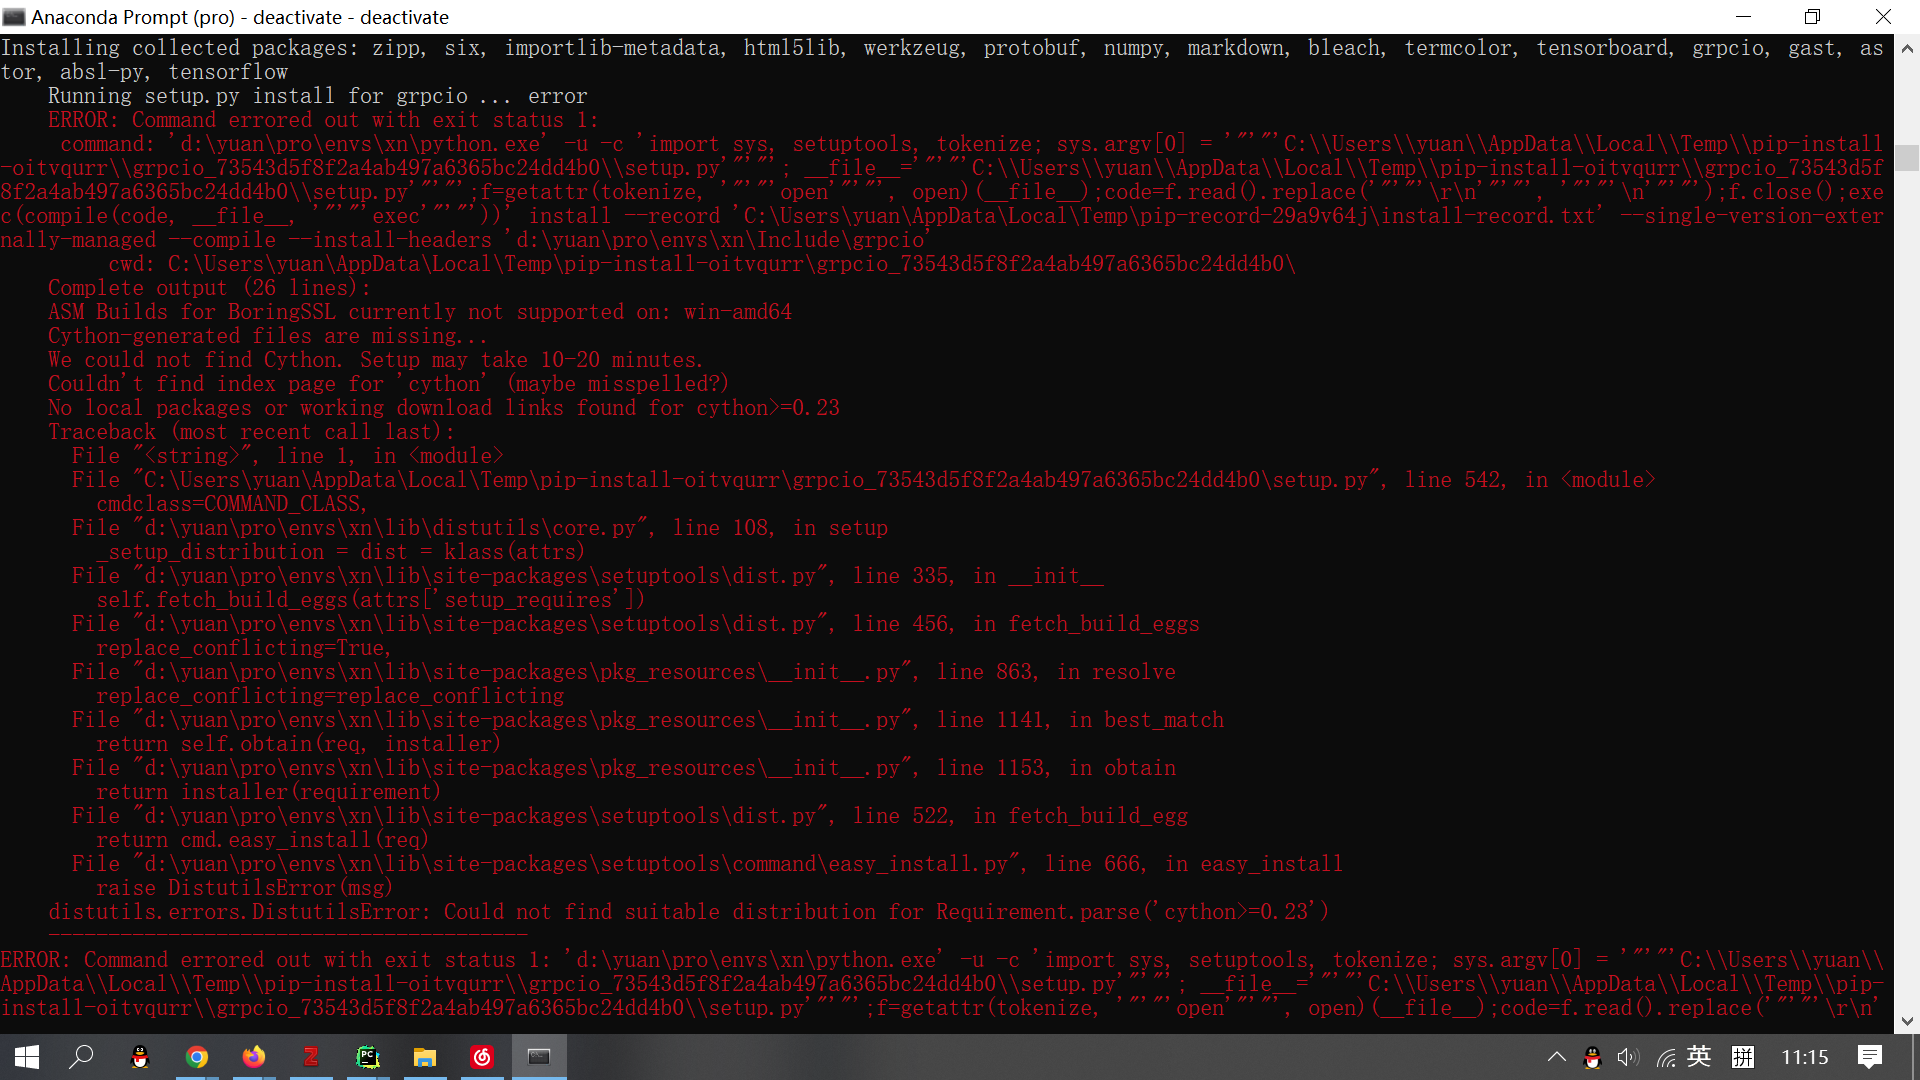
Task: Open the Windows Start menu
Action: pyautogui.click(x=27, y=1057)
